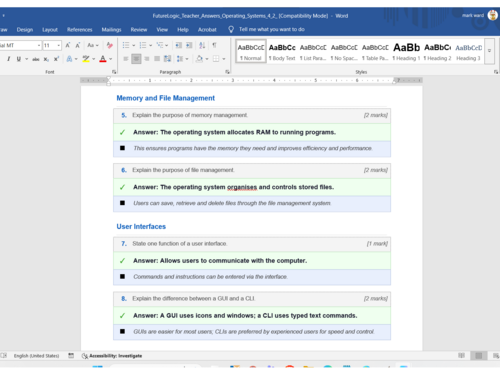
Task: Click the Tell me lightbulb icon
Action: (x=231, y=29)
